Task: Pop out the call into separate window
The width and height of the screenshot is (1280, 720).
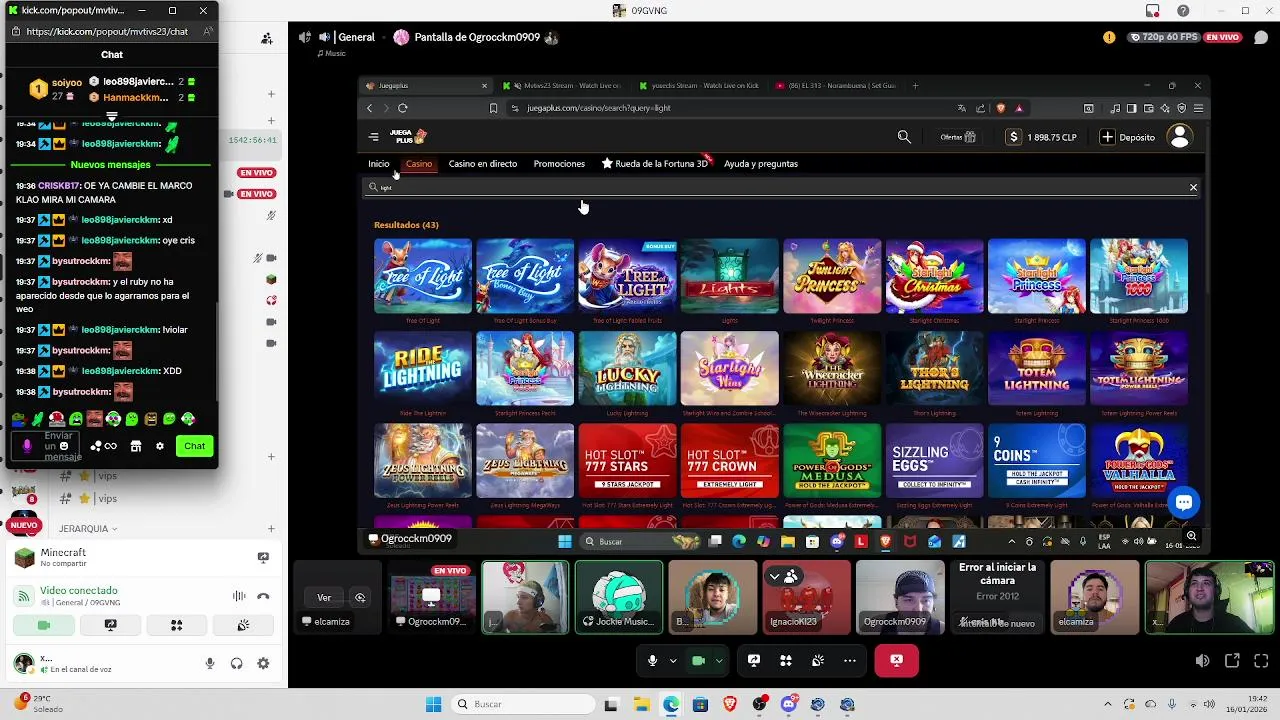Action: tap(1232, 661)
